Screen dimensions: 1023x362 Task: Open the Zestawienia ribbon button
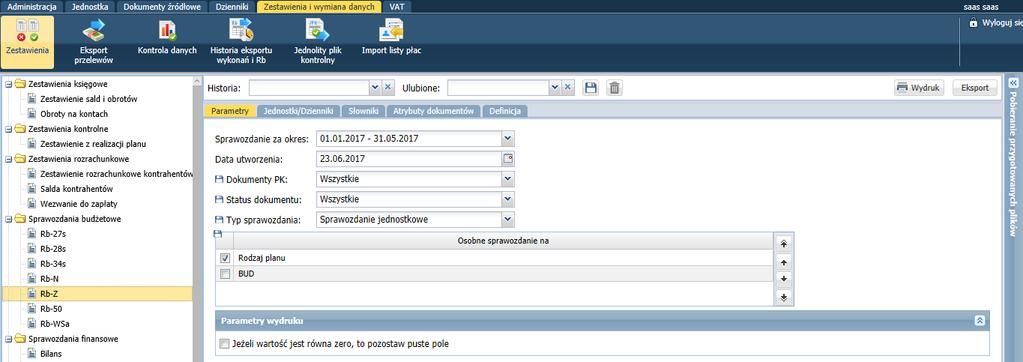(x=27, y=42)
